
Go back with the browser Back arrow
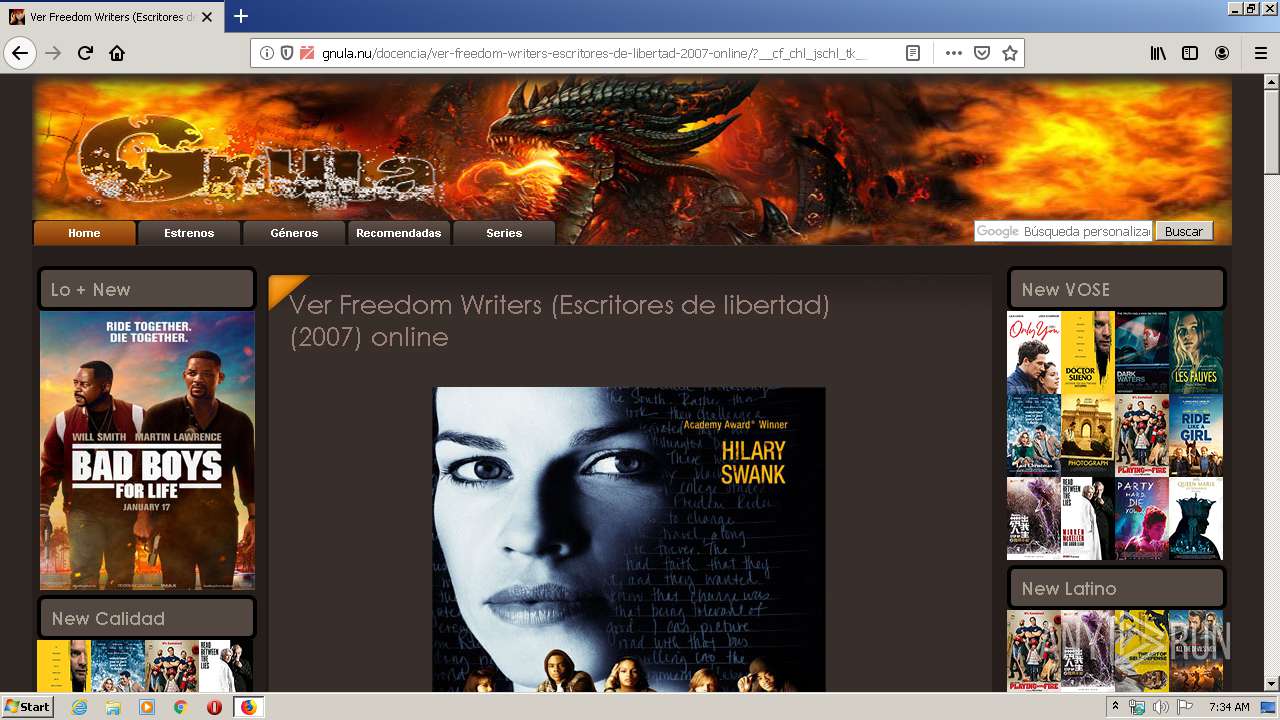click(x=20, y=53)
